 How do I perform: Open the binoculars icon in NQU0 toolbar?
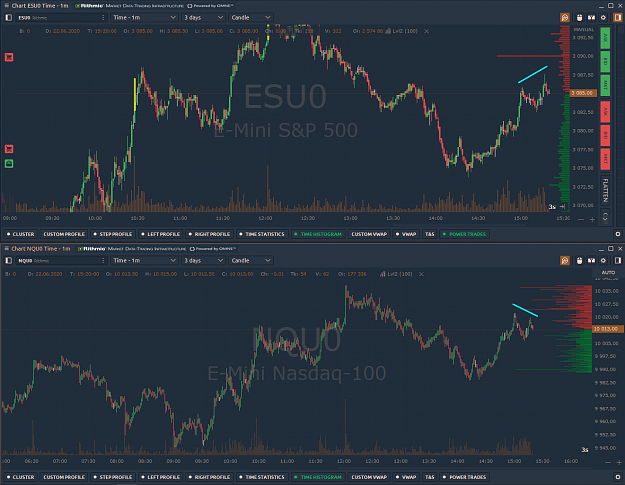tap(592, 261)
